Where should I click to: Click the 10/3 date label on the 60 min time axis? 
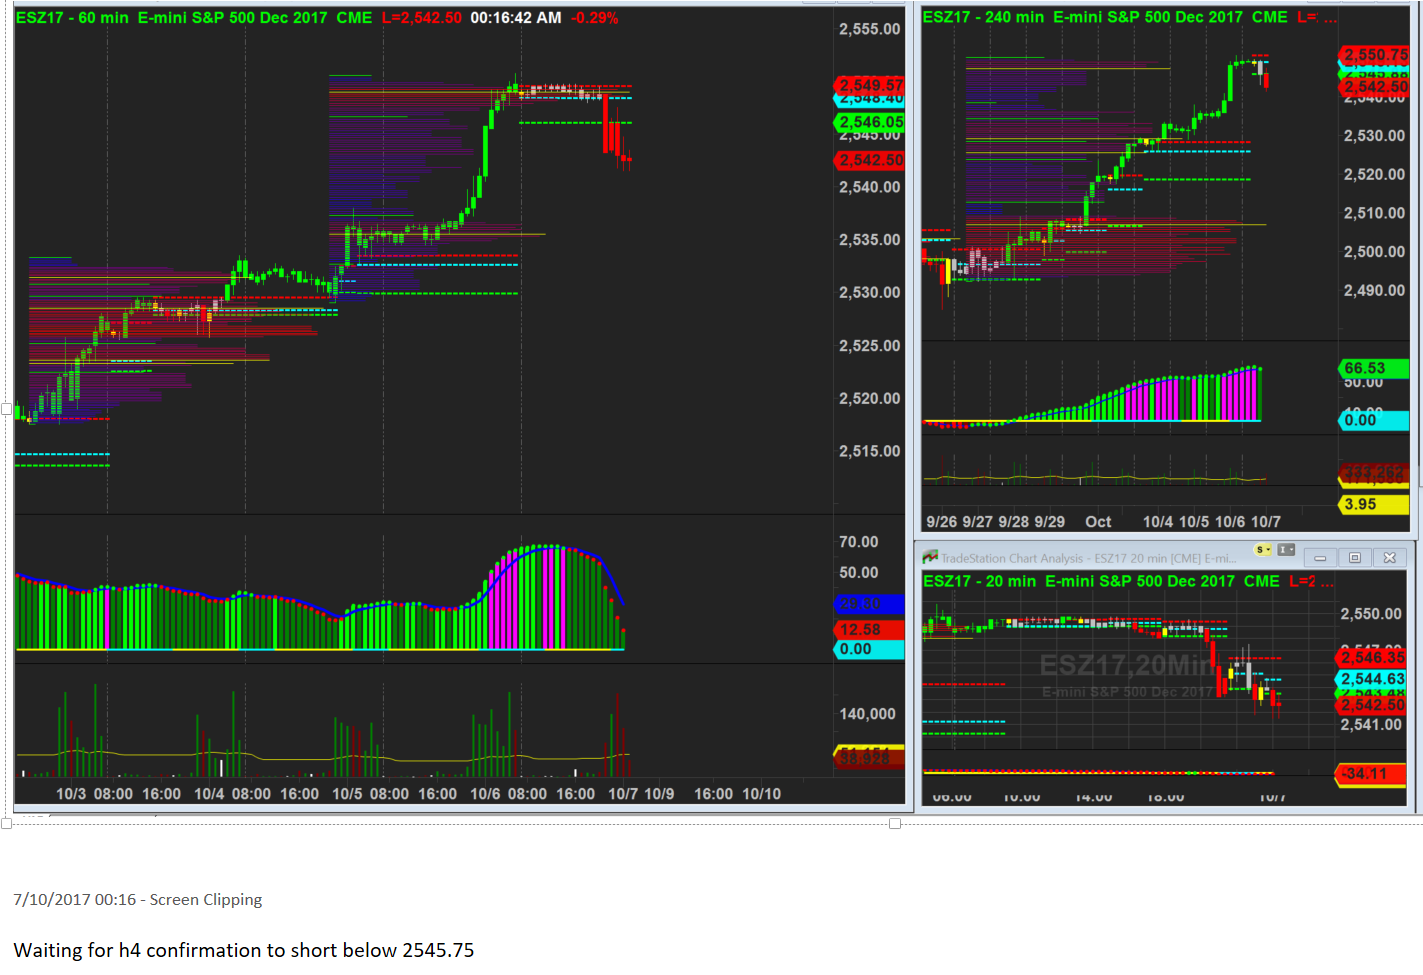pos(71,794)
